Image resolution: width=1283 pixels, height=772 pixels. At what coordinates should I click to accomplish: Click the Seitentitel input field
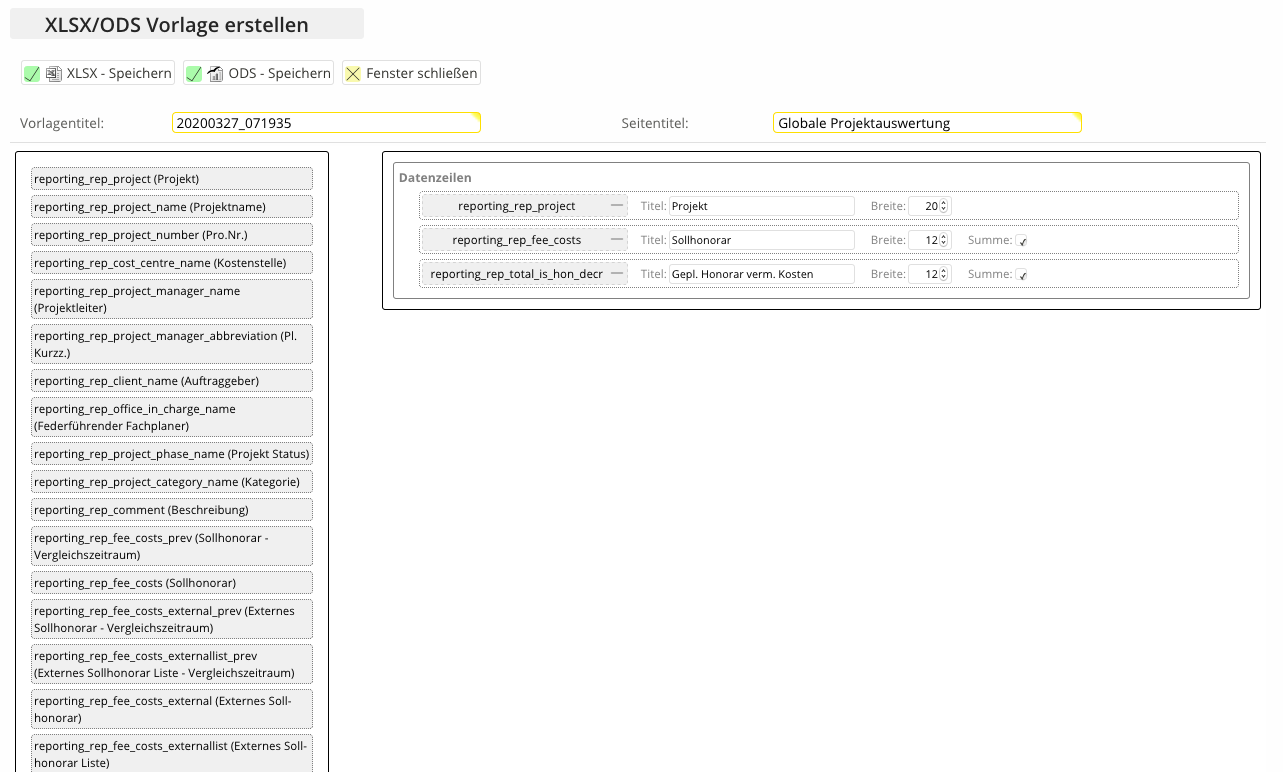click(x=927, y=123)
